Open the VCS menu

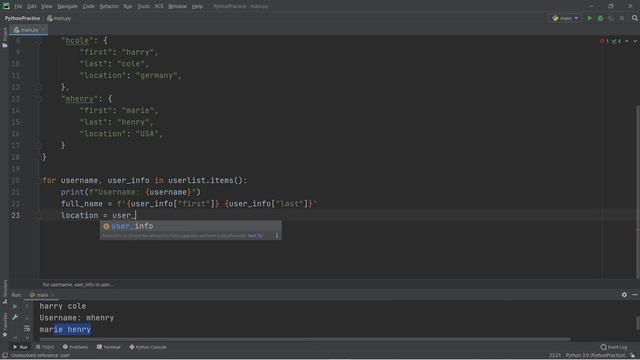pos(159,7)
